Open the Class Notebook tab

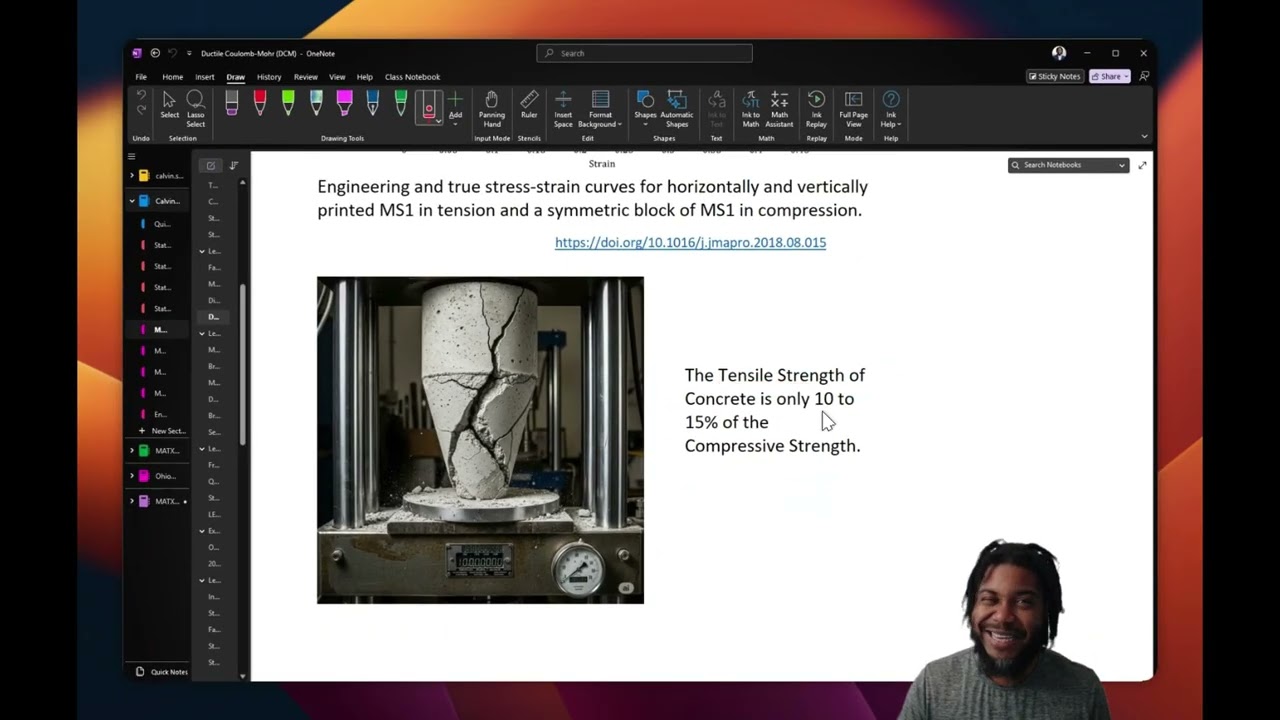point(412,77)
